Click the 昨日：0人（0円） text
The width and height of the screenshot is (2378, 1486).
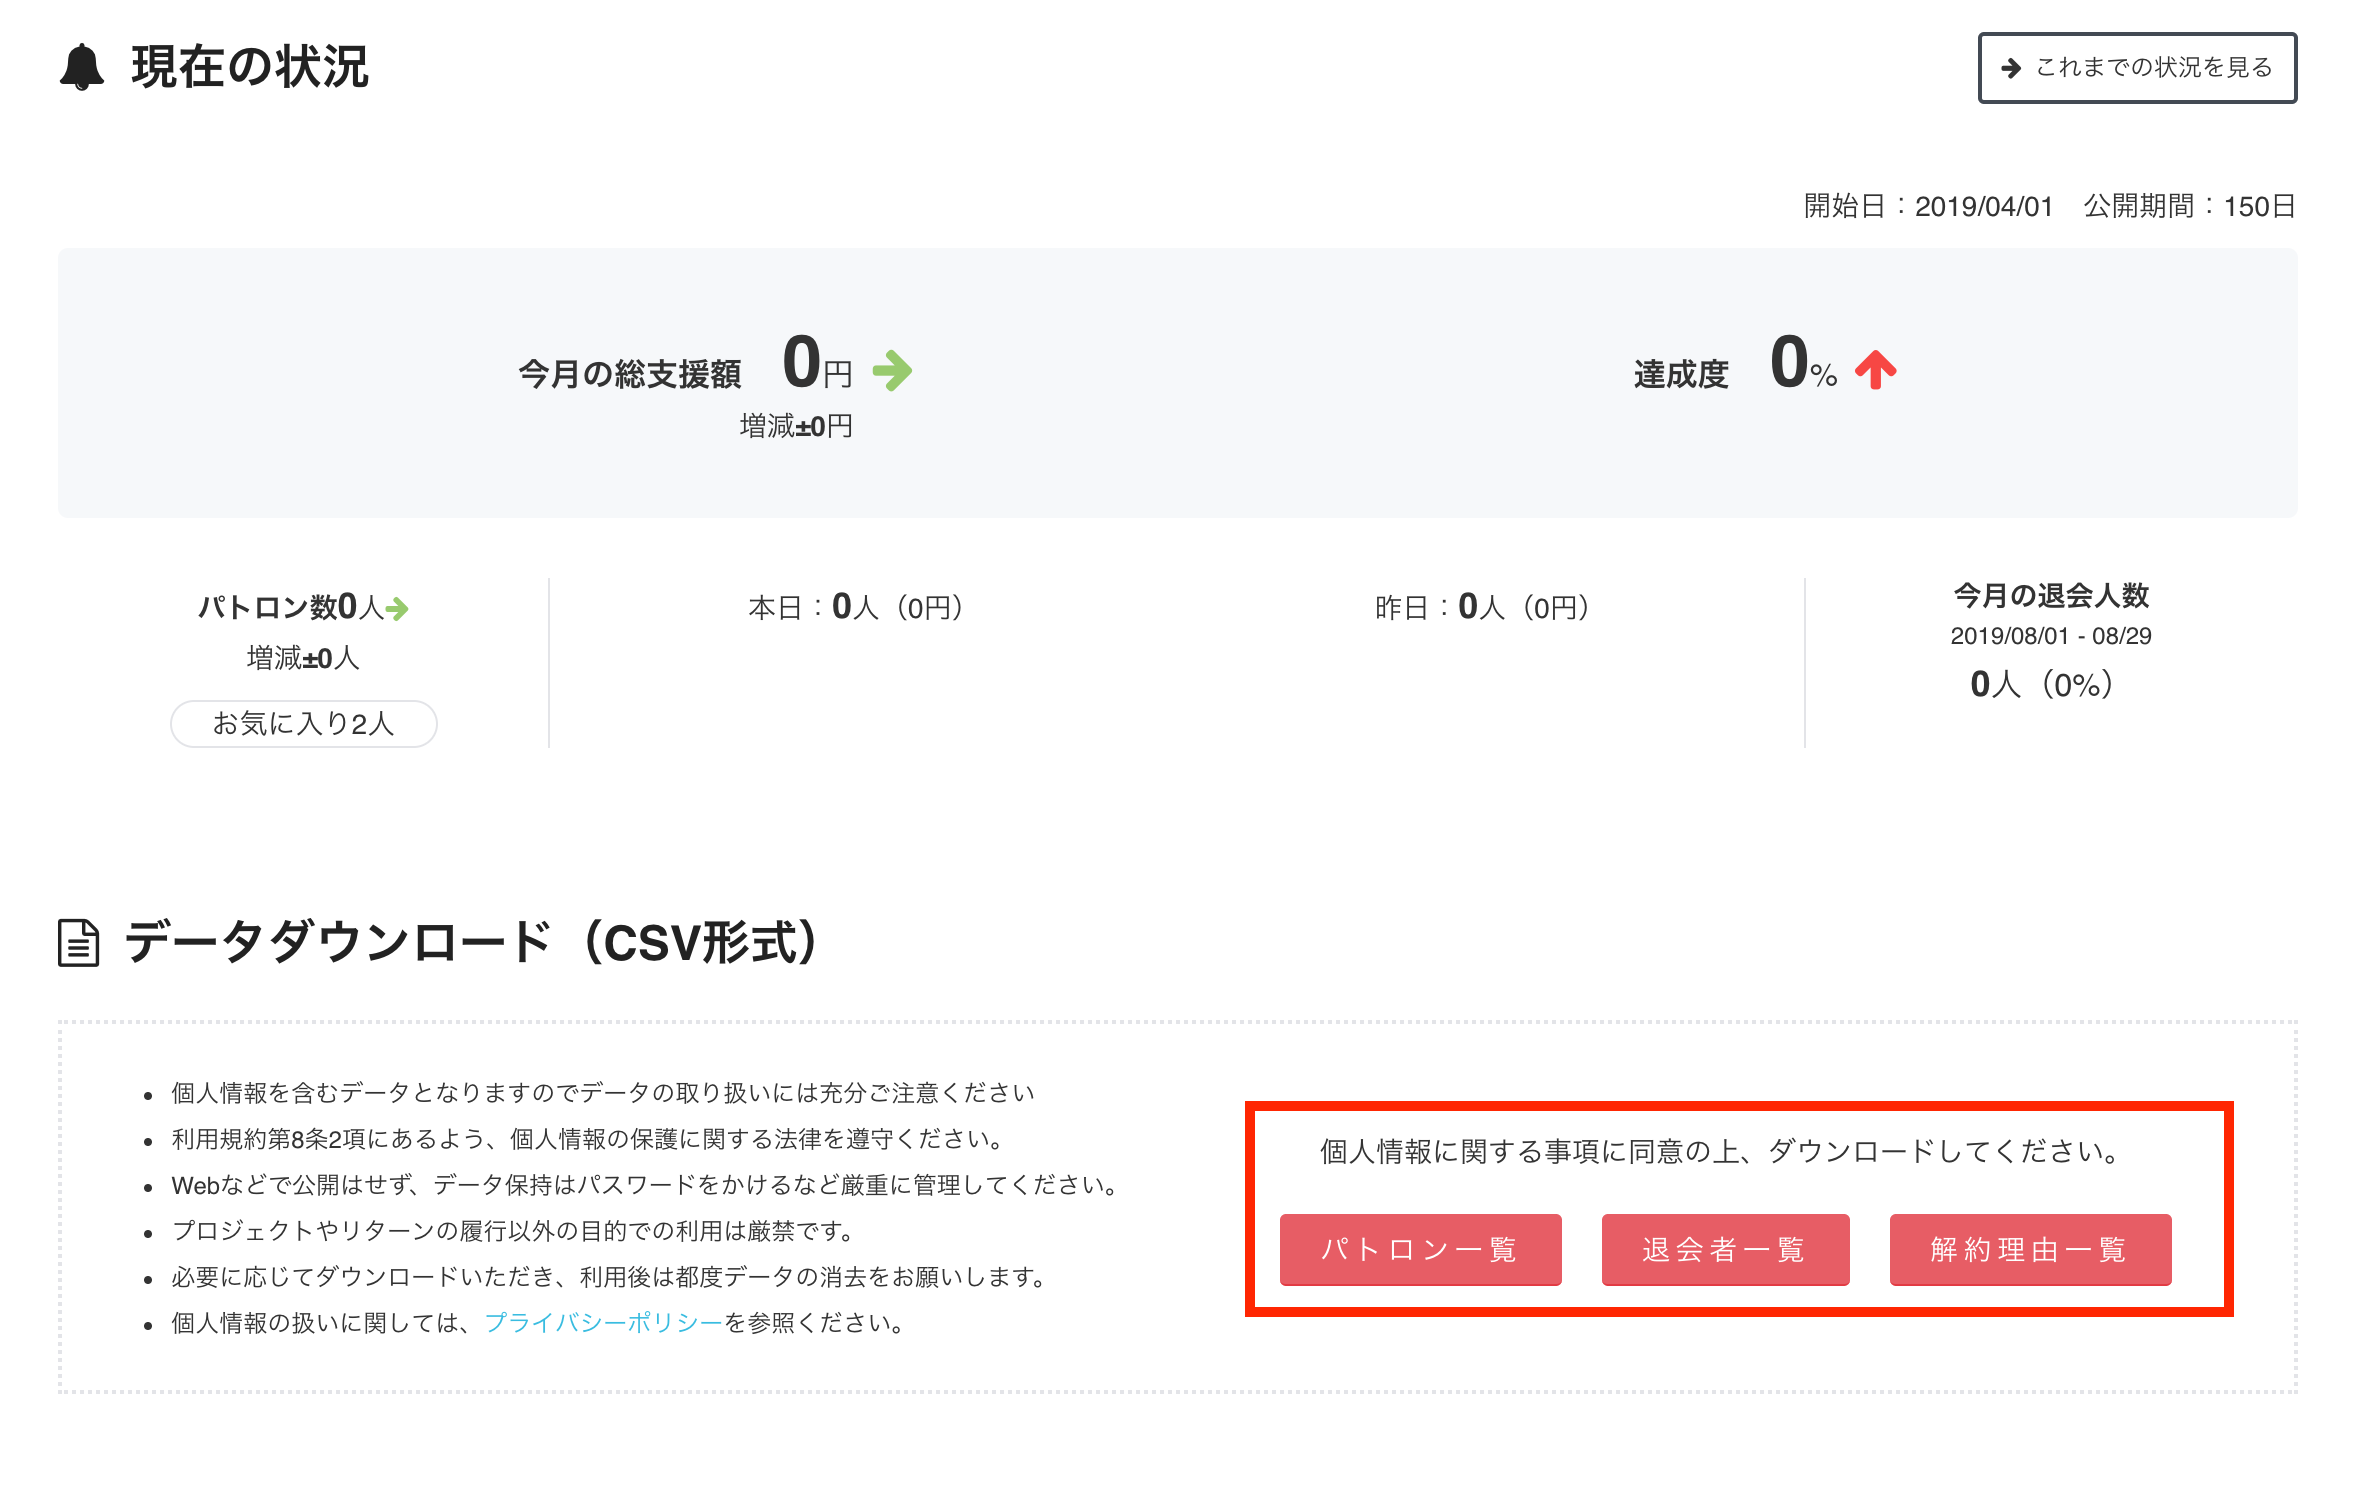pos(1483,607)
